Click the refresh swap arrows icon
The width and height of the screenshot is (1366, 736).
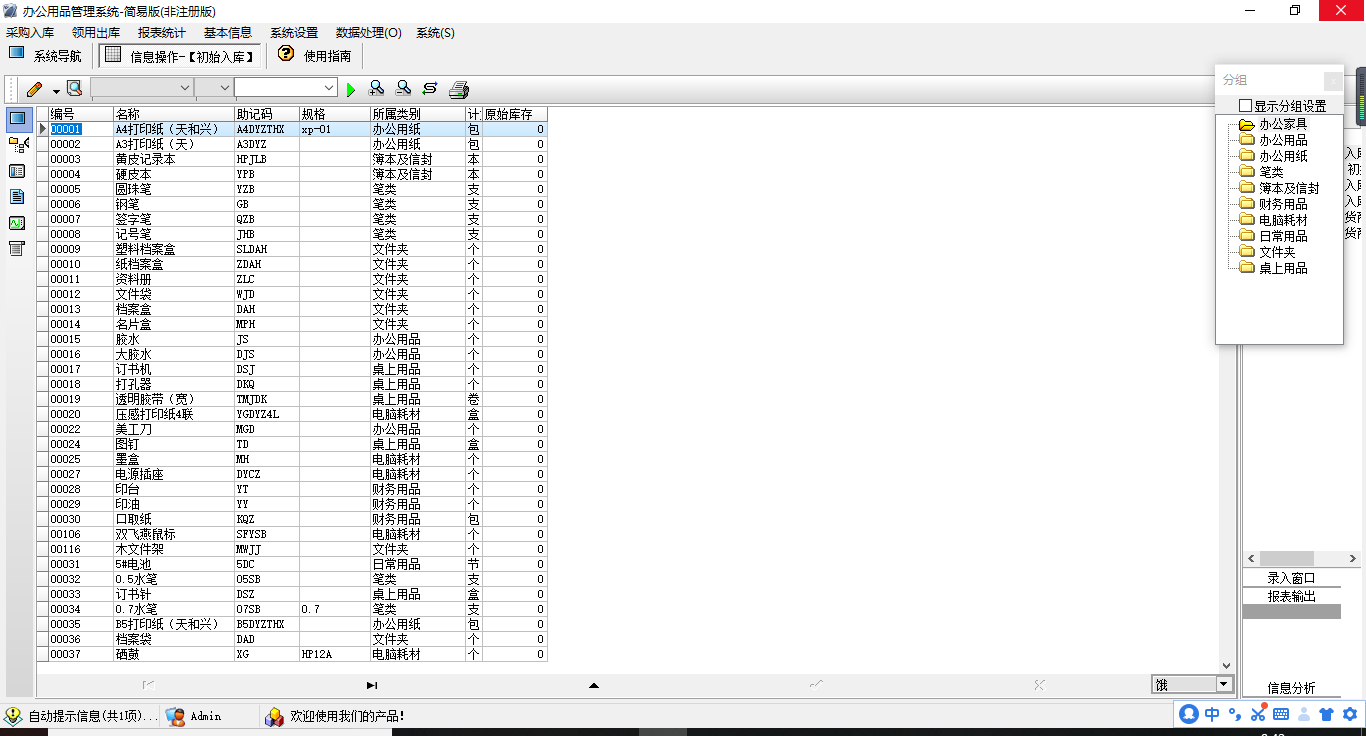430,89
